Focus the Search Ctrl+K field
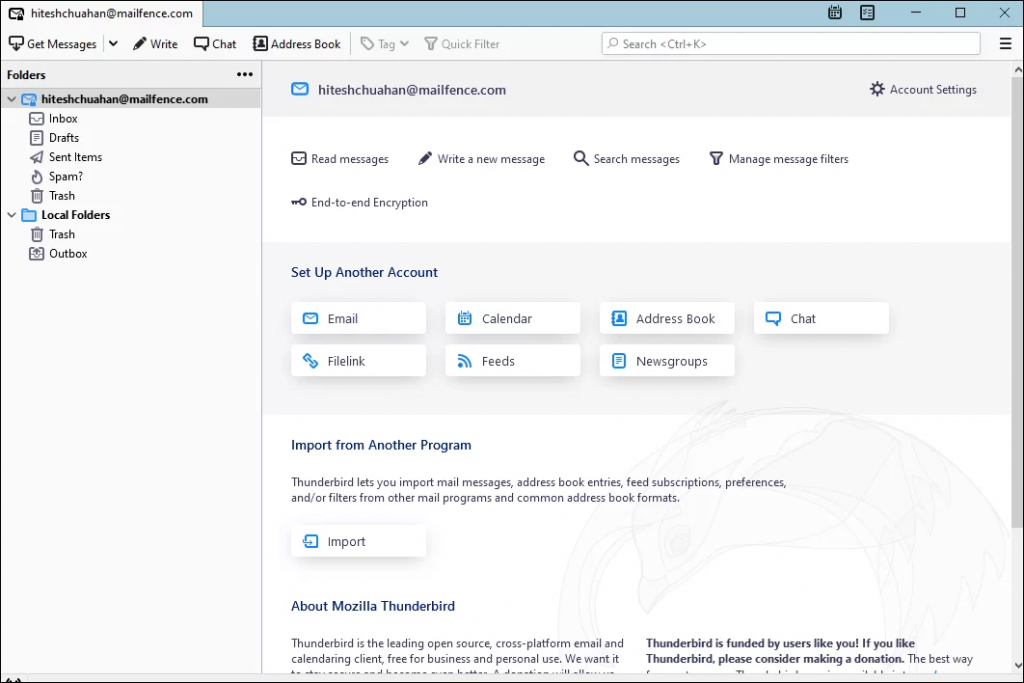 click(791, 44)
